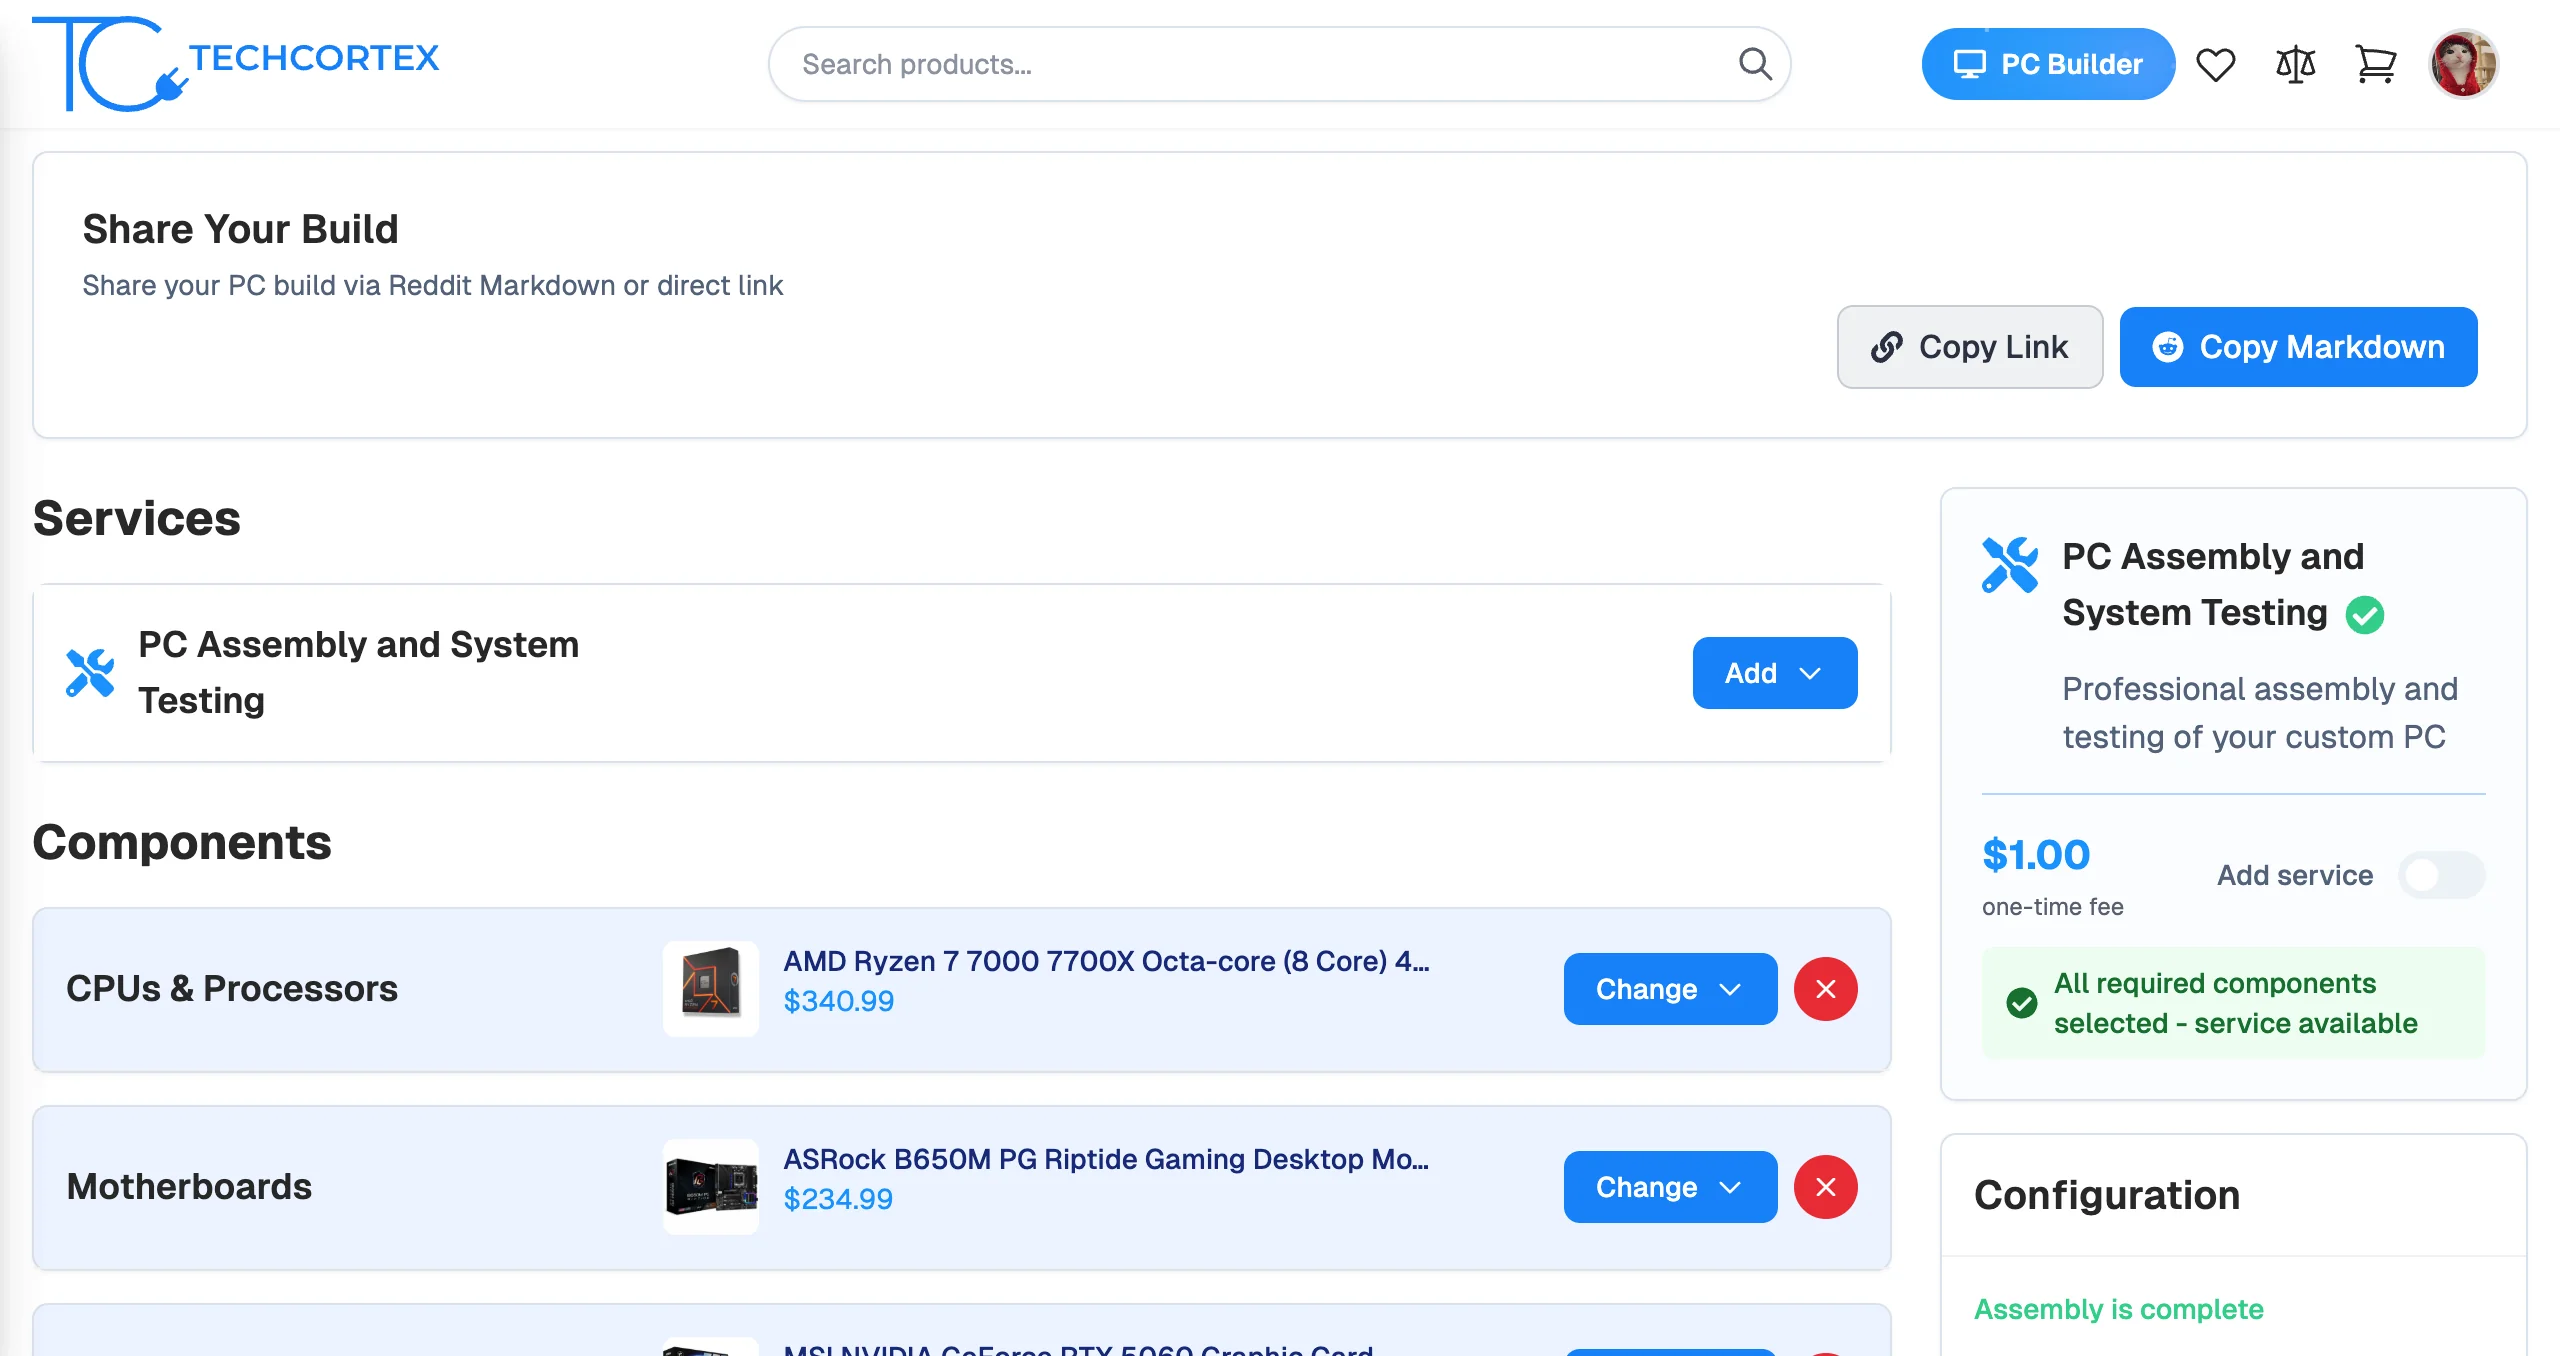Open the TechCortex logo home link

tap(236, 64)
